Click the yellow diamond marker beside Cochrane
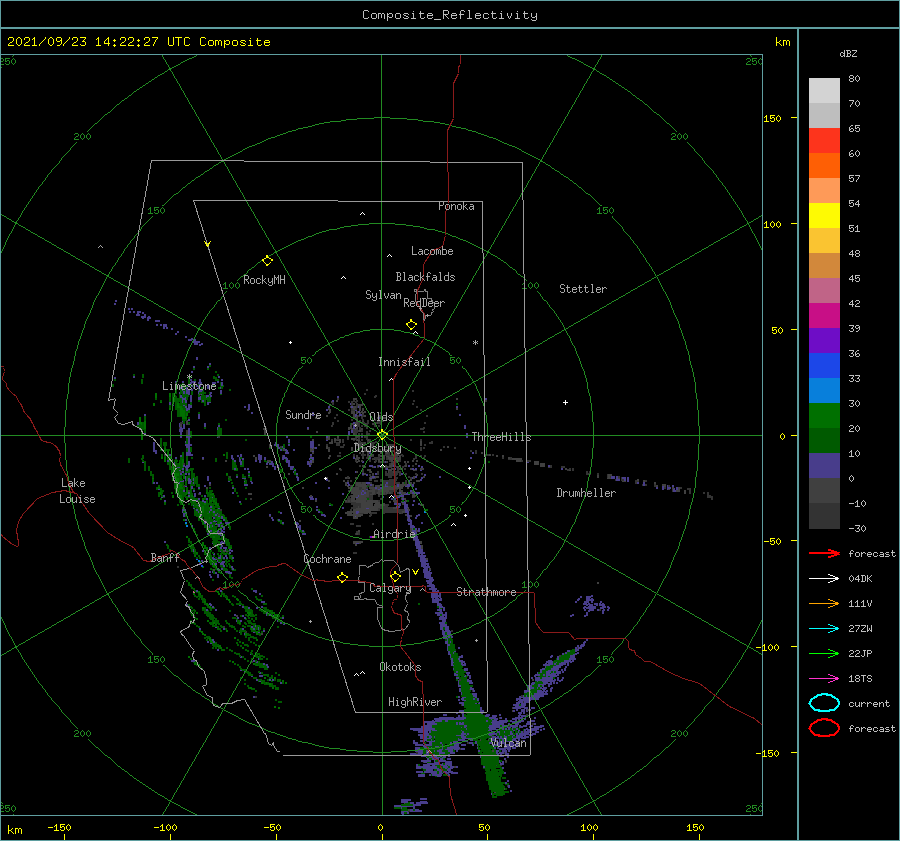900x841 pixels. [342, 577]
